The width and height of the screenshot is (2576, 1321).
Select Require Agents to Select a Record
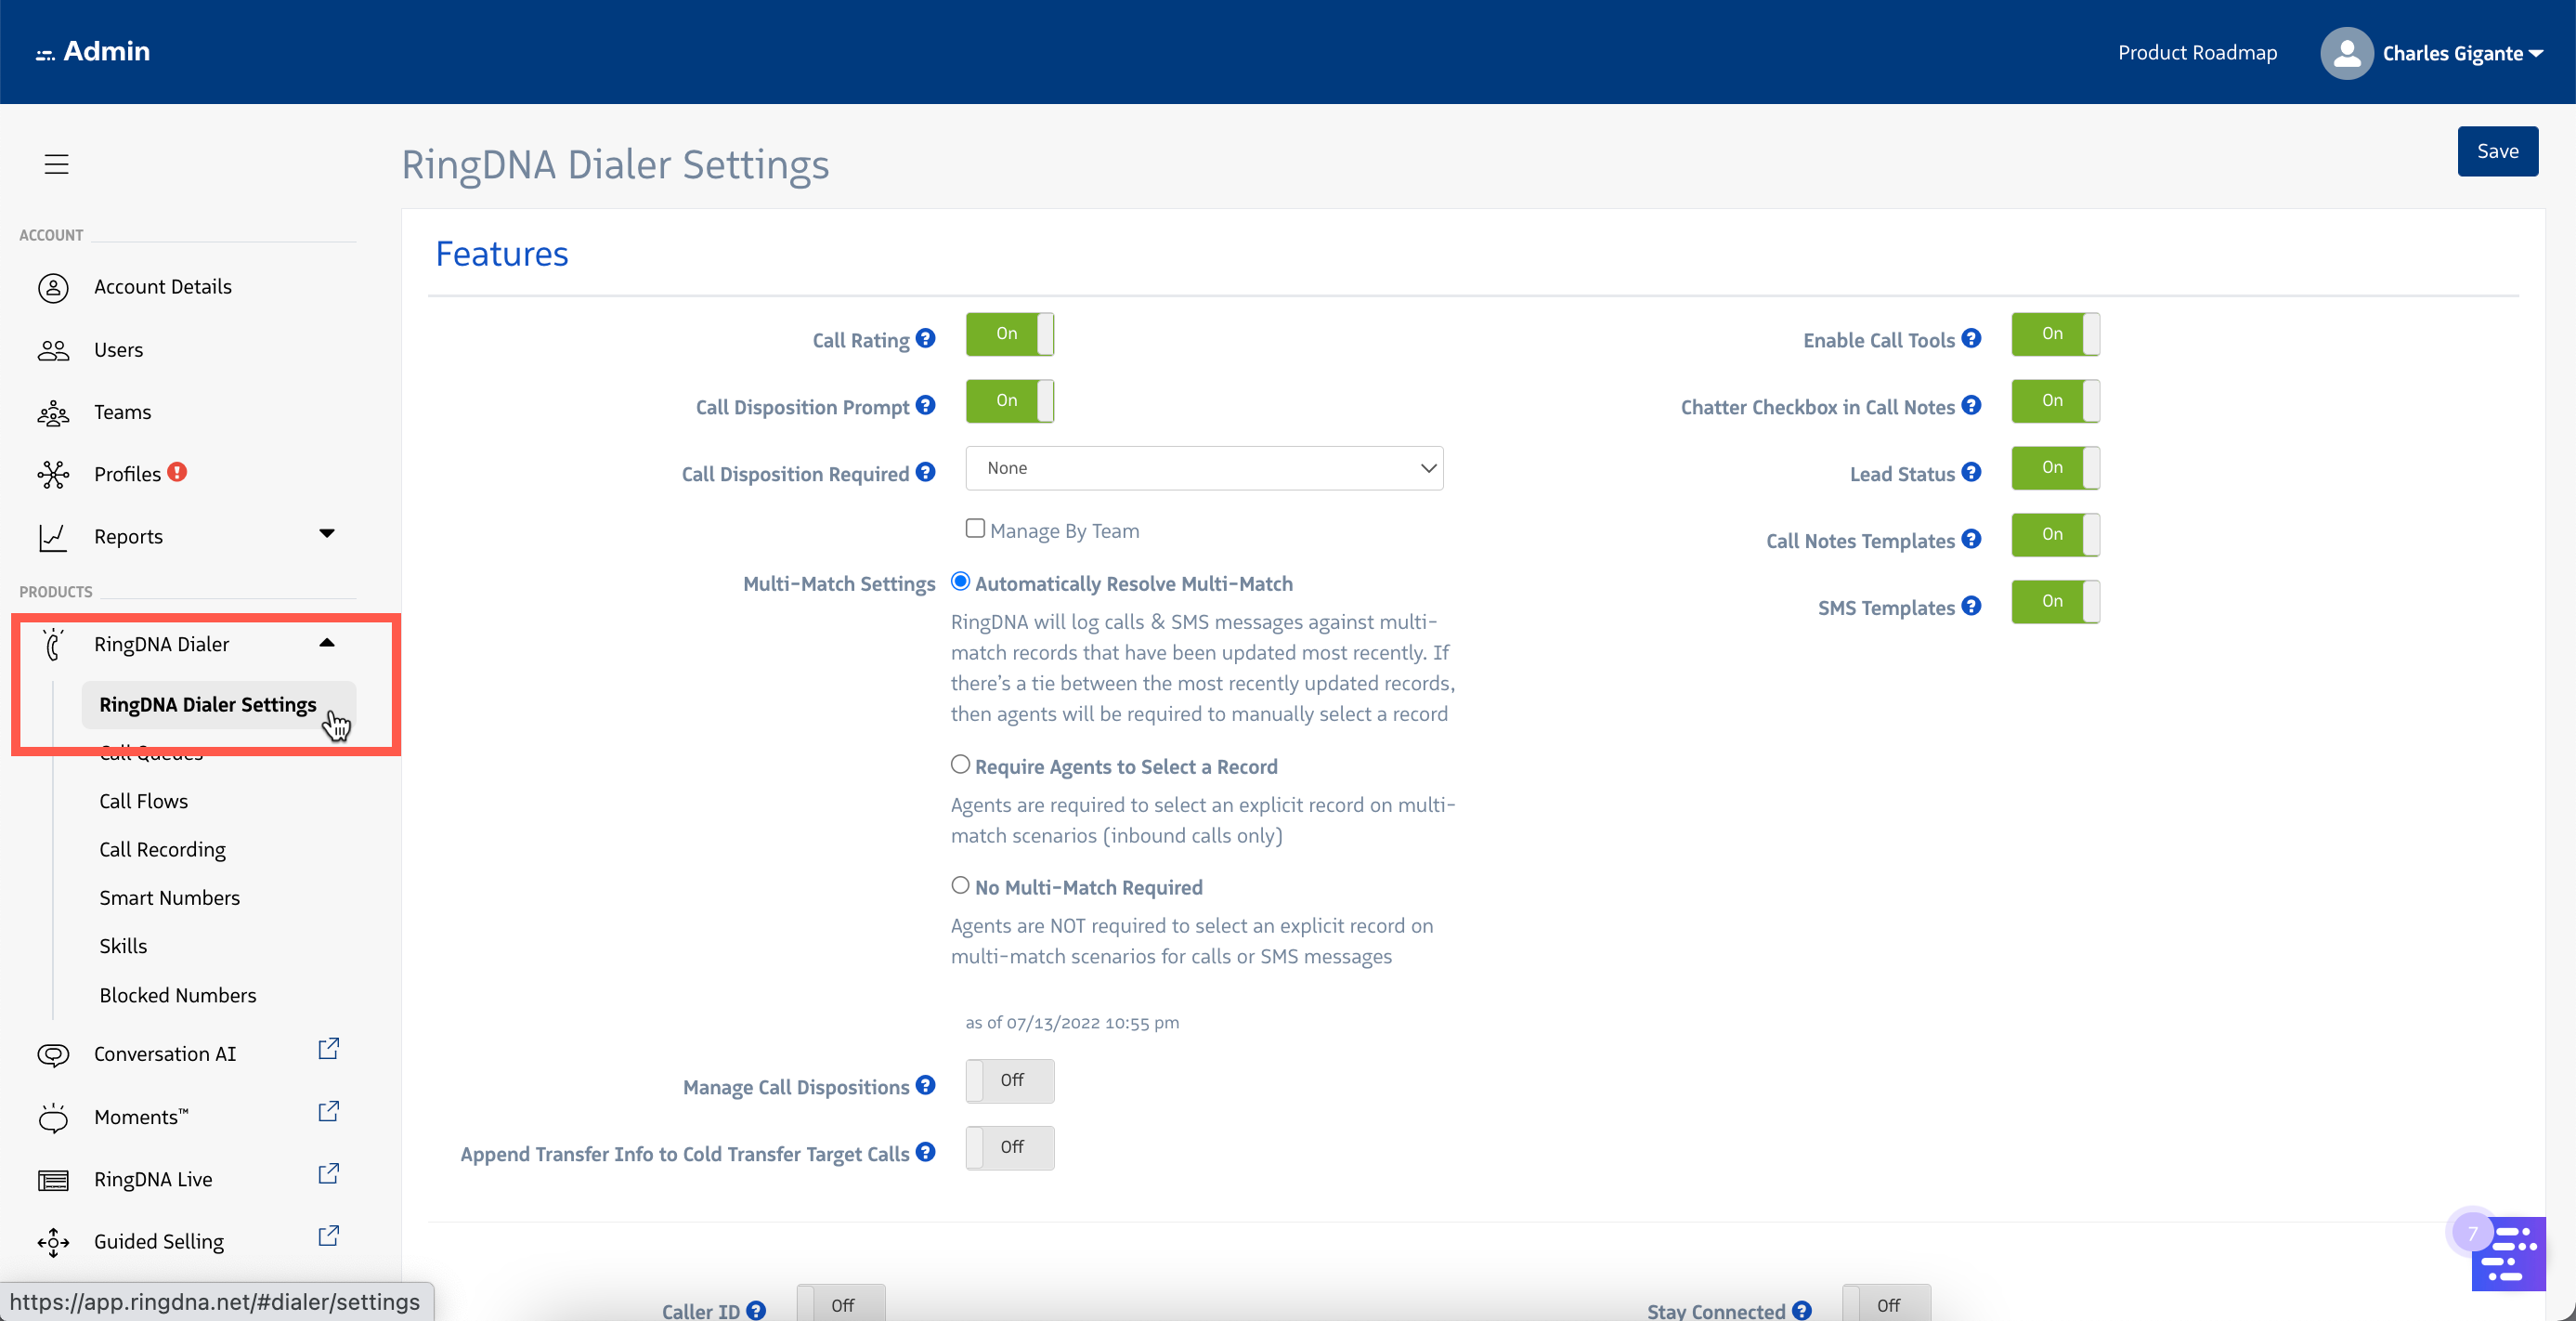click(x=960, y=765)
